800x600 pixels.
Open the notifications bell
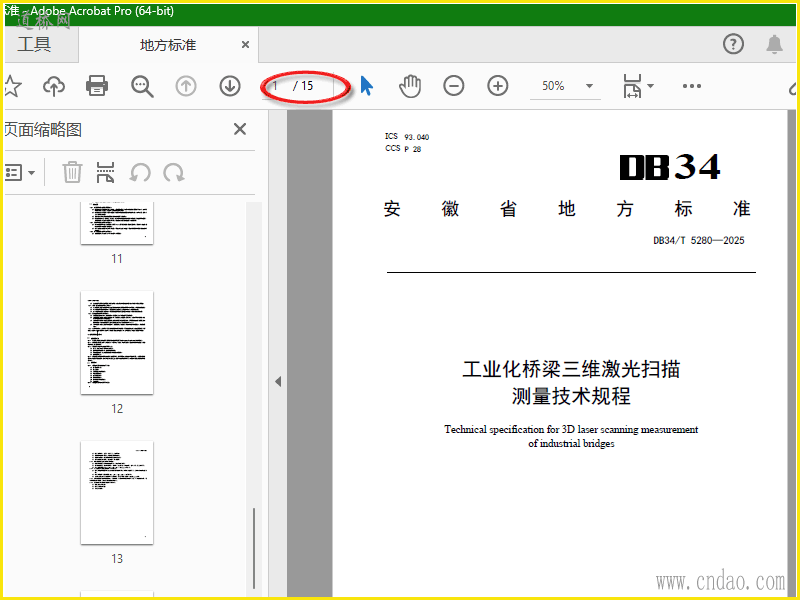[774, 44]
